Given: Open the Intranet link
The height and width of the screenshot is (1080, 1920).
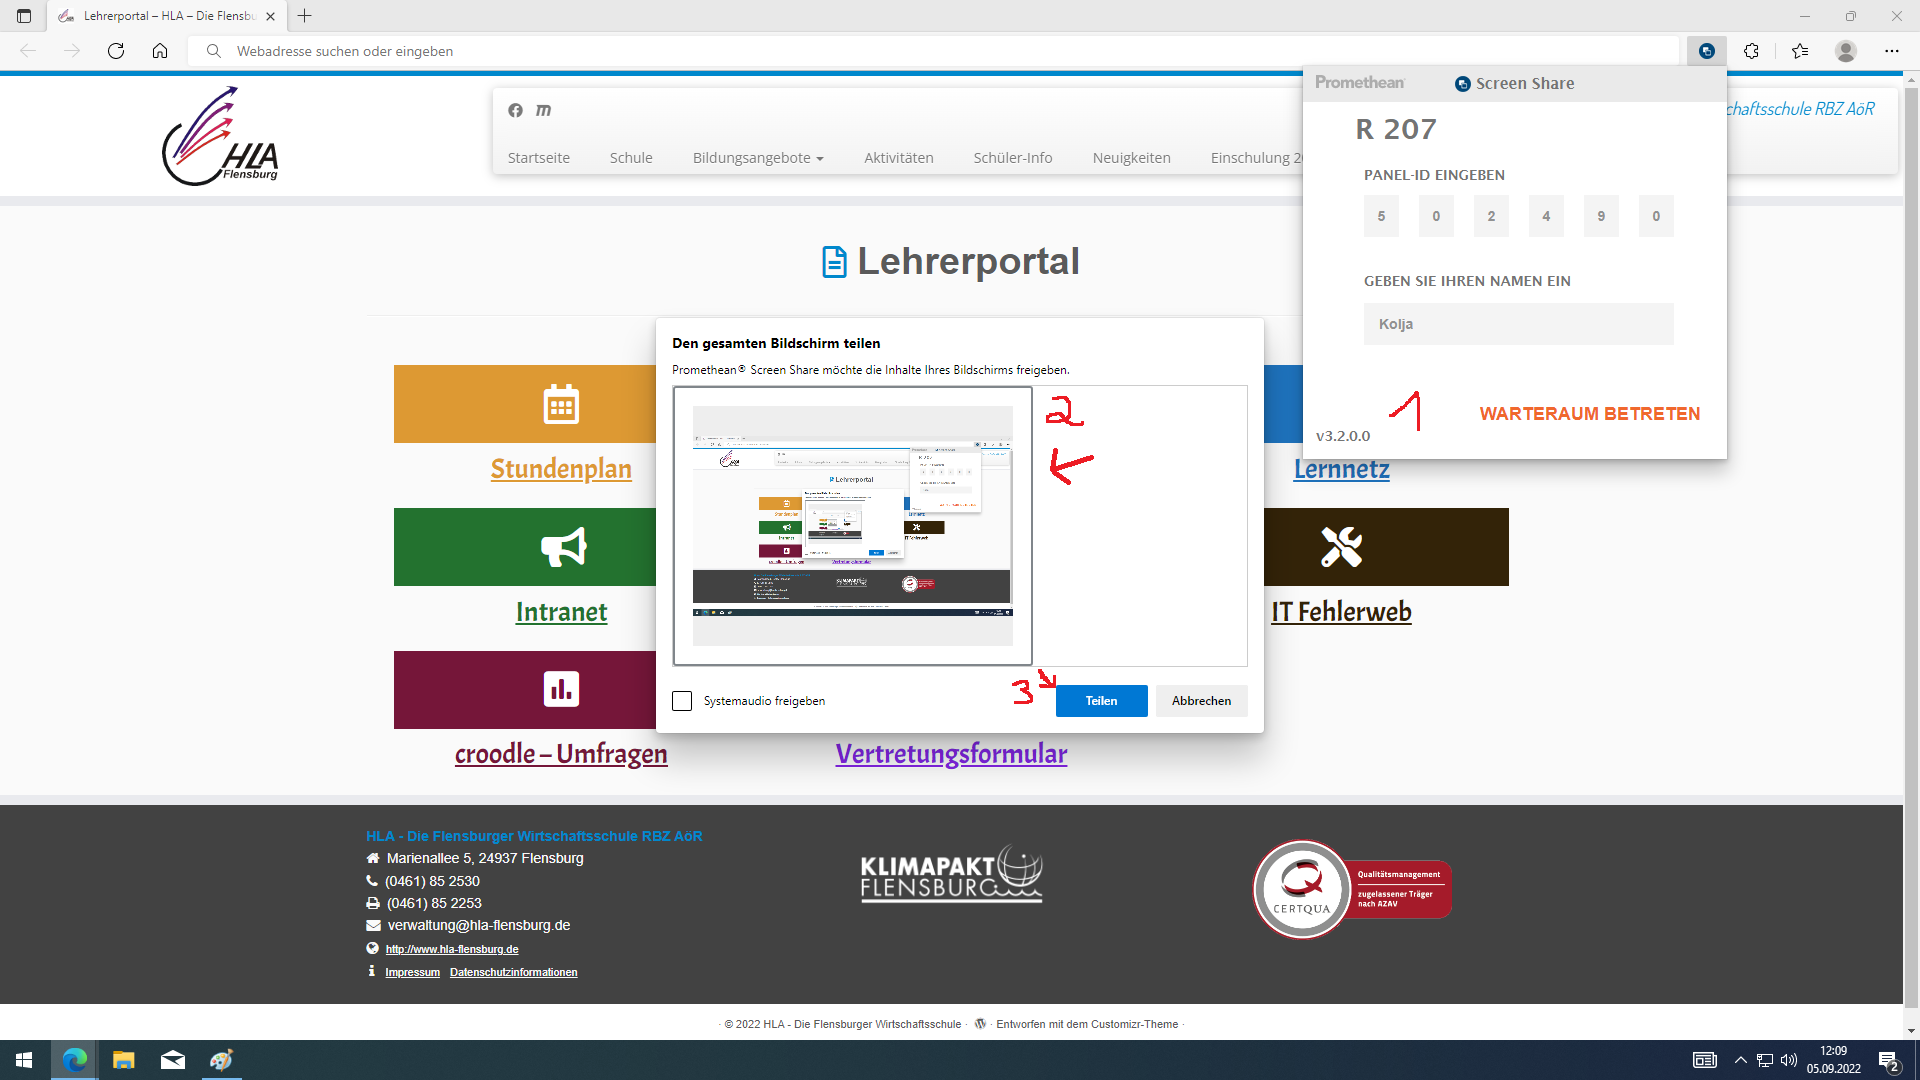Looking at the screenshot, I should [561, 611].
